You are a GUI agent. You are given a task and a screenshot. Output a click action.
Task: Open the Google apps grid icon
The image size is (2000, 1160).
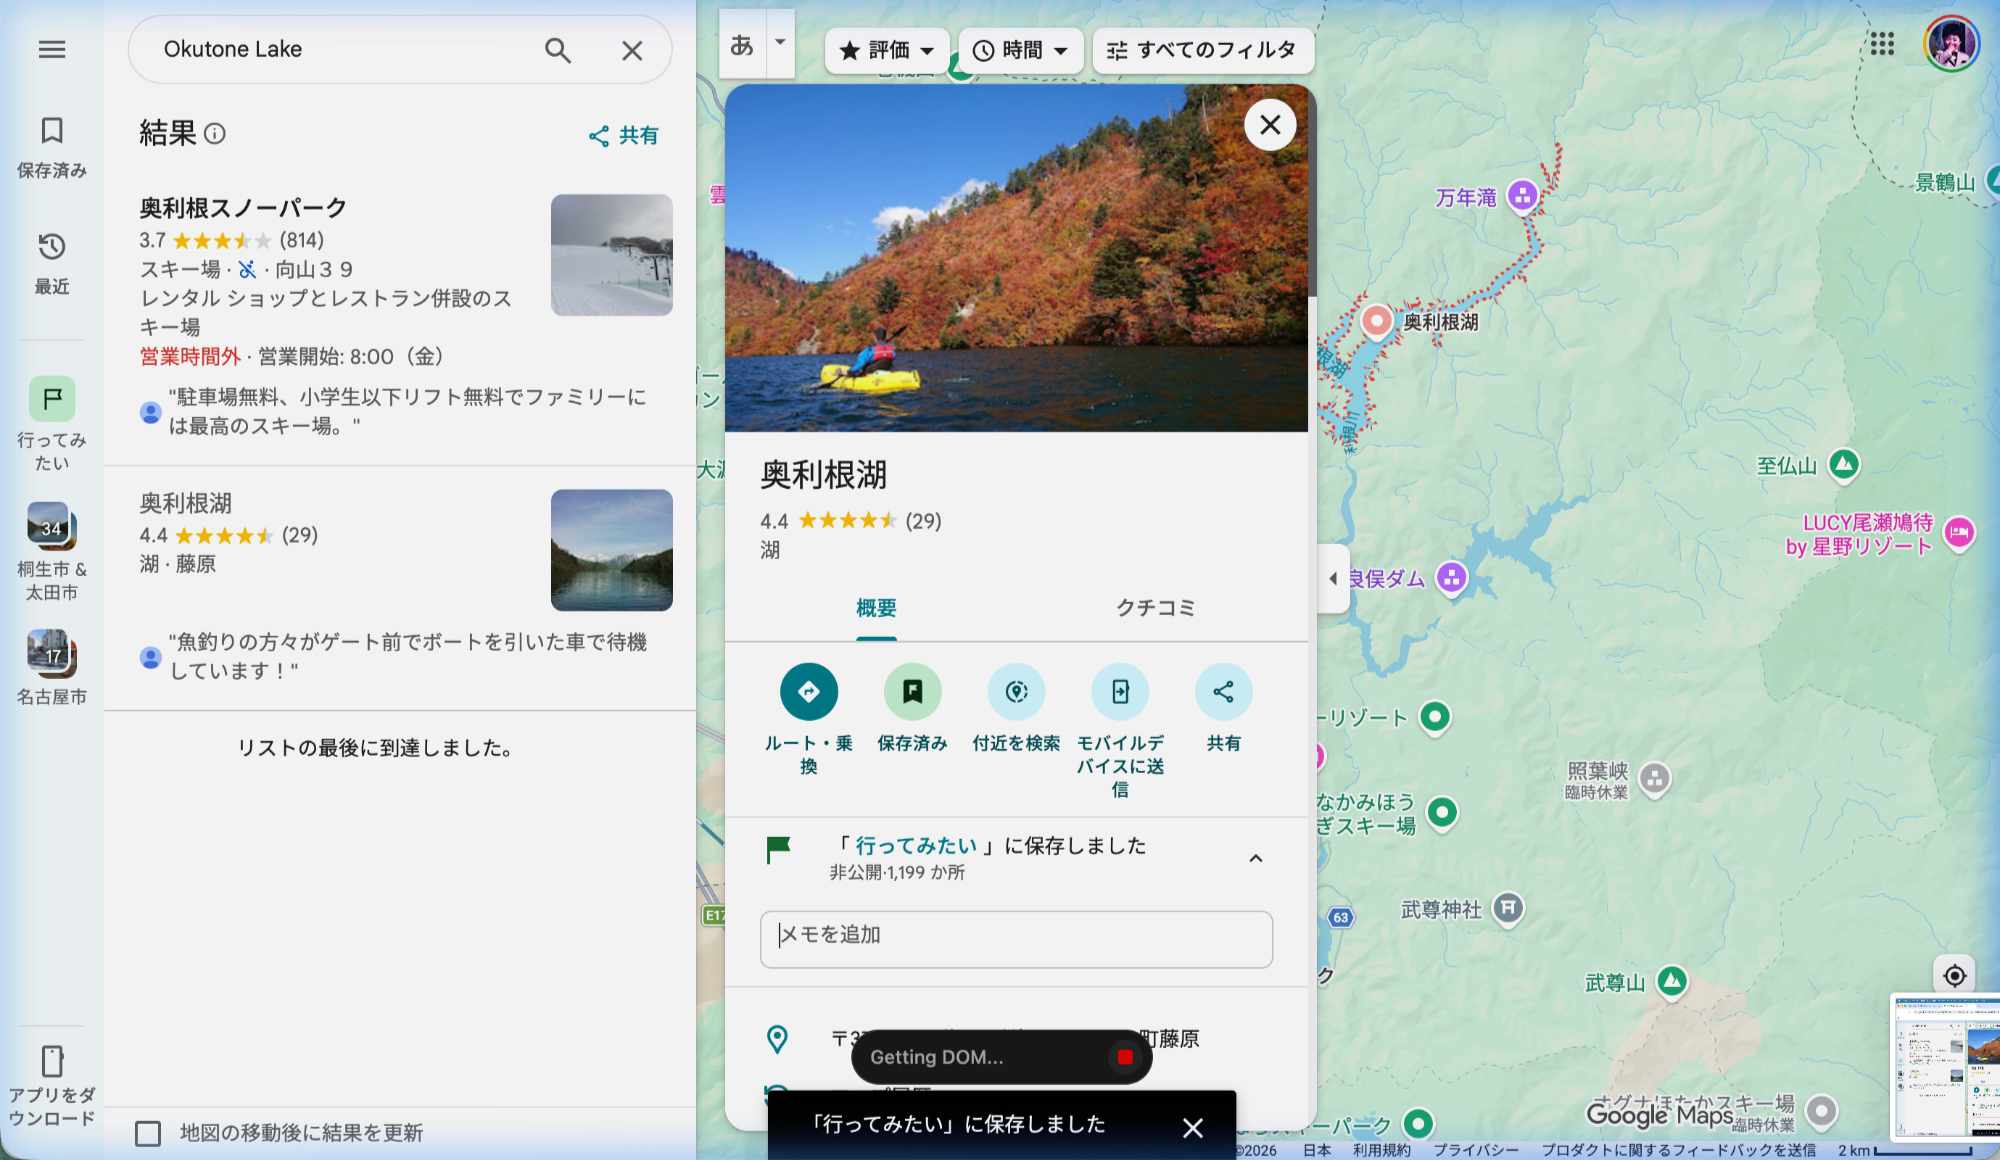pos(1882,44)
